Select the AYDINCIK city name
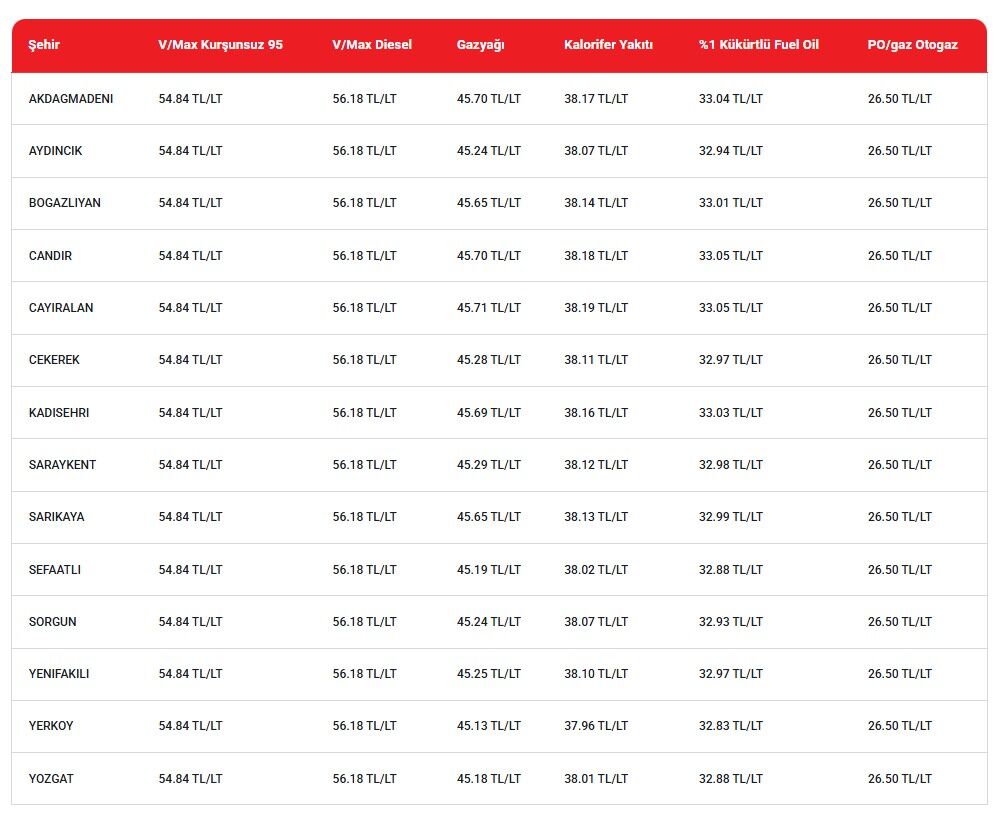The width and height of the screenshot is (1002, 822). [56, 151]
